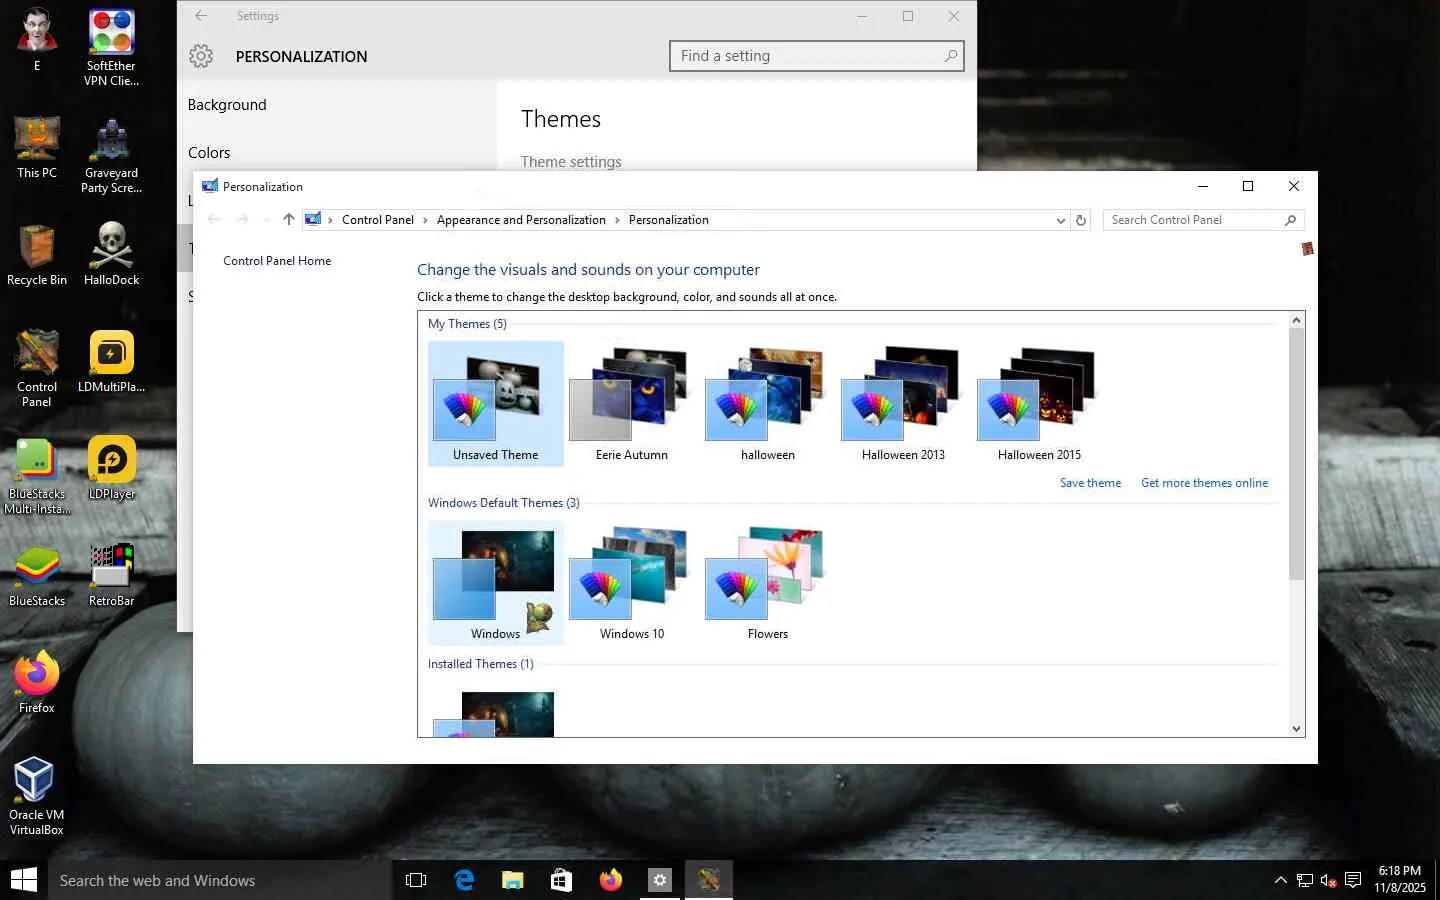Click the Personalization Control Panel taskbar icon
Viewport: 1440px width, 900px height.
709,880
